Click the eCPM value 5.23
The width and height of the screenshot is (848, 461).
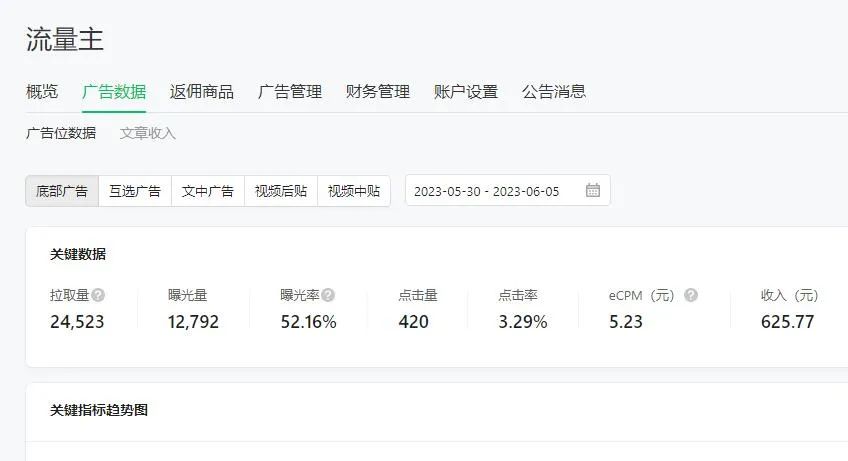coord(626,322)
